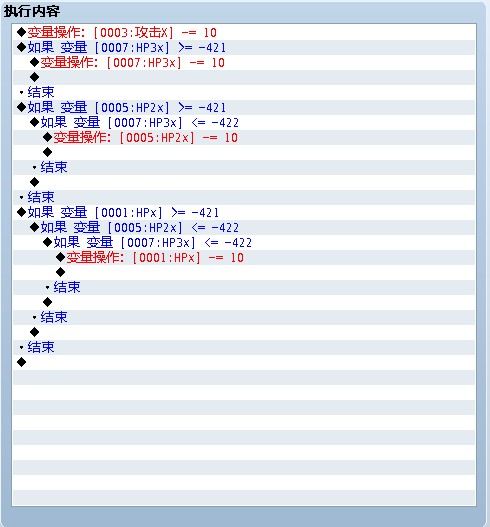
Task: Select the 如果 变量 [0005:HP2x] >= -421 condition
Action: pos(244,108)
